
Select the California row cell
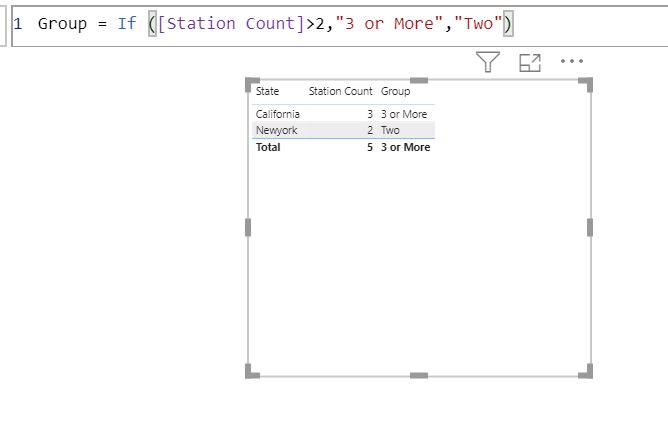(278, 114)
